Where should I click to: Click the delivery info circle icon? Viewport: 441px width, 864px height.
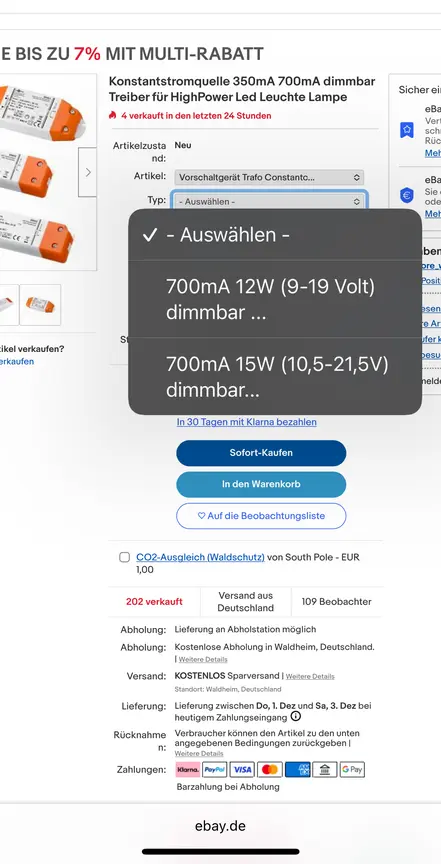[x=295, y=716]
